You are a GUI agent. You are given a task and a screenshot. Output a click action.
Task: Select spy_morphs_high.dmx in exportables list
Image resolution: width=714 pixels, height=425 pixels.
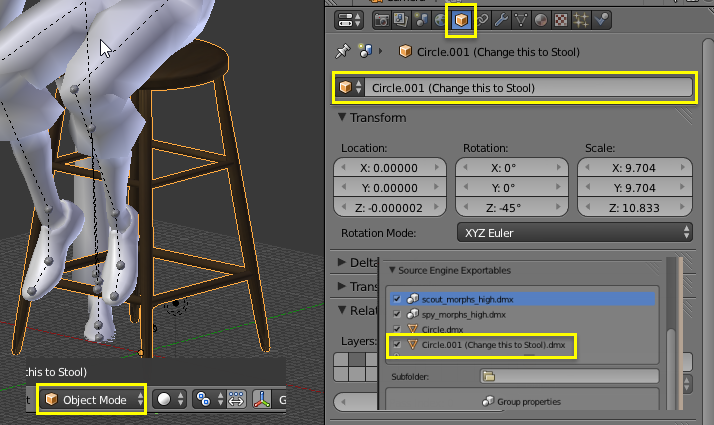tap(522, 314)
